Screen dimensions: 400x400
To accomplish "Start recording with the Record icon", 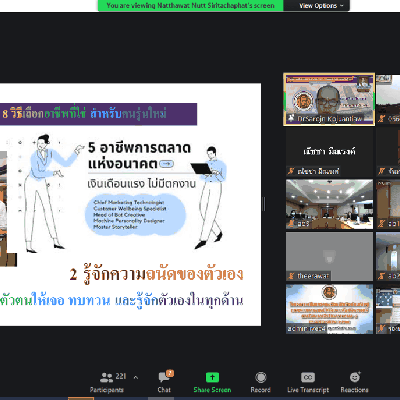I will coord(261,377).
